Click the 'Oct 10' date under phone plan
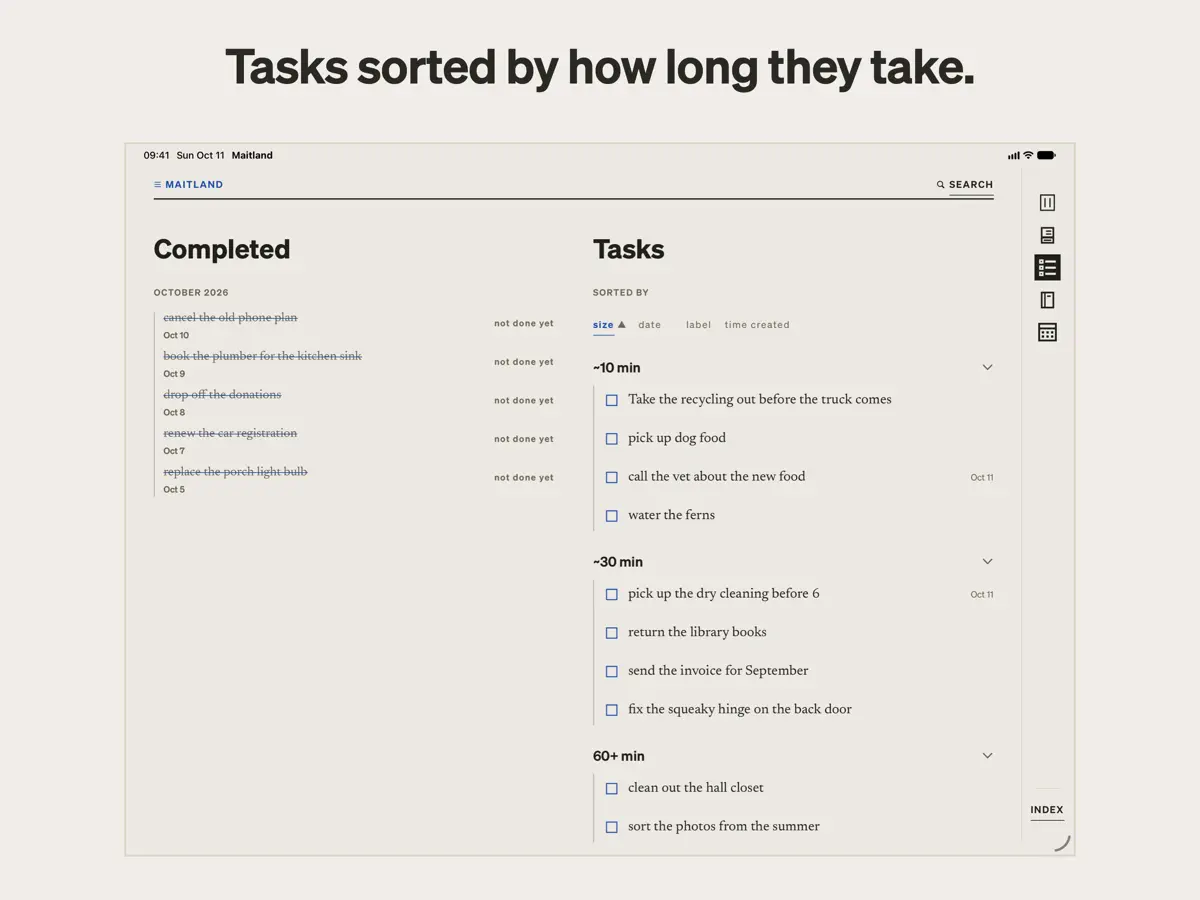 click(176, 336)
